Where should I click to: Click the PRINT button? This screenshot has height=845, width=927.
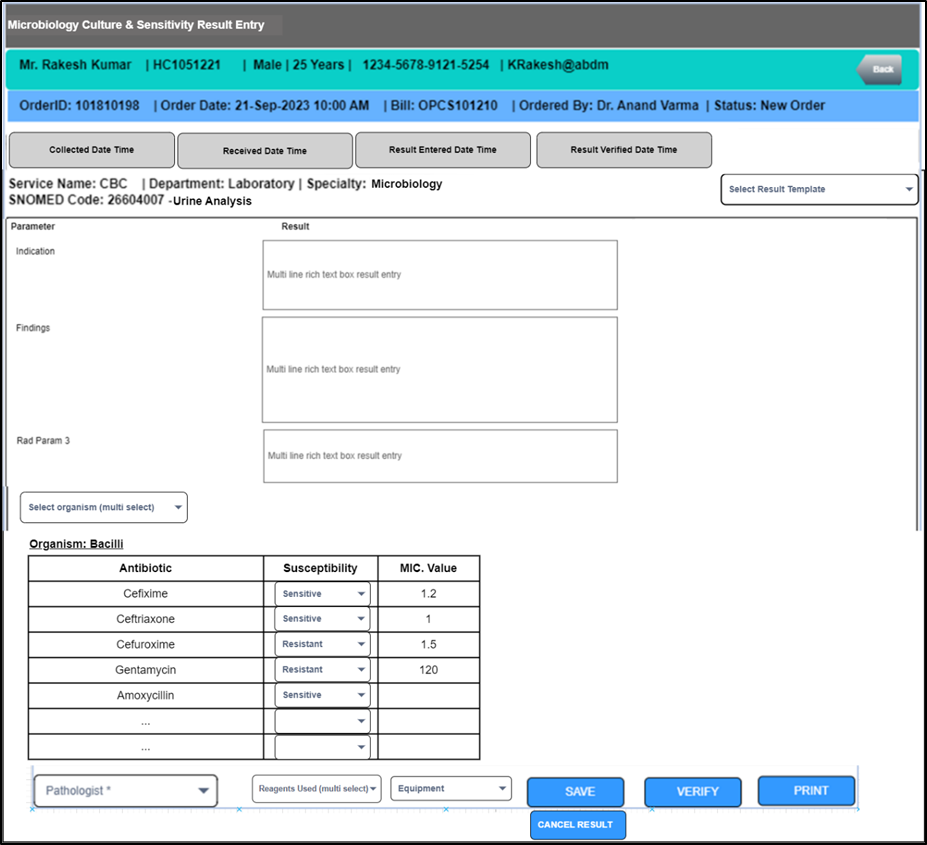806,791
